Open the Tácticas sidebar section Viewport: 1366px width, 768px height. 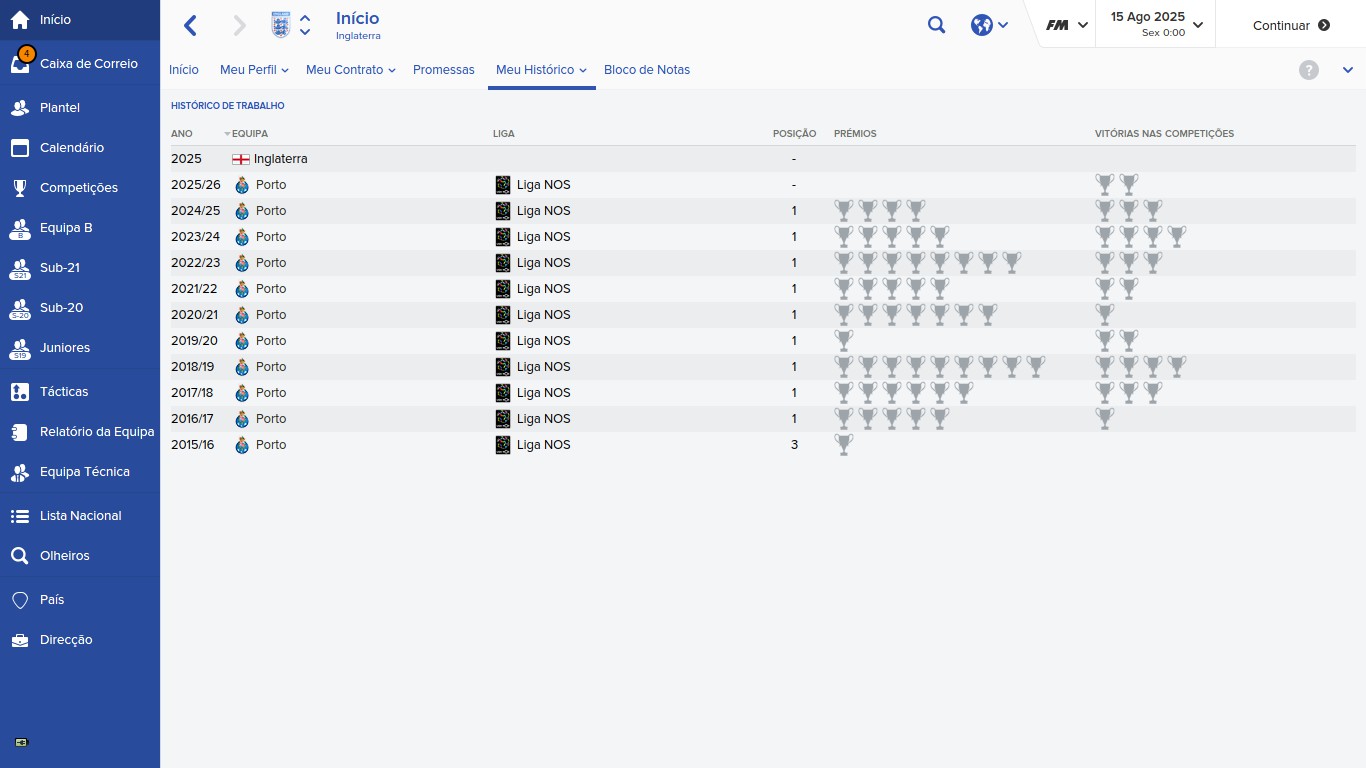(x=64, y=392)
